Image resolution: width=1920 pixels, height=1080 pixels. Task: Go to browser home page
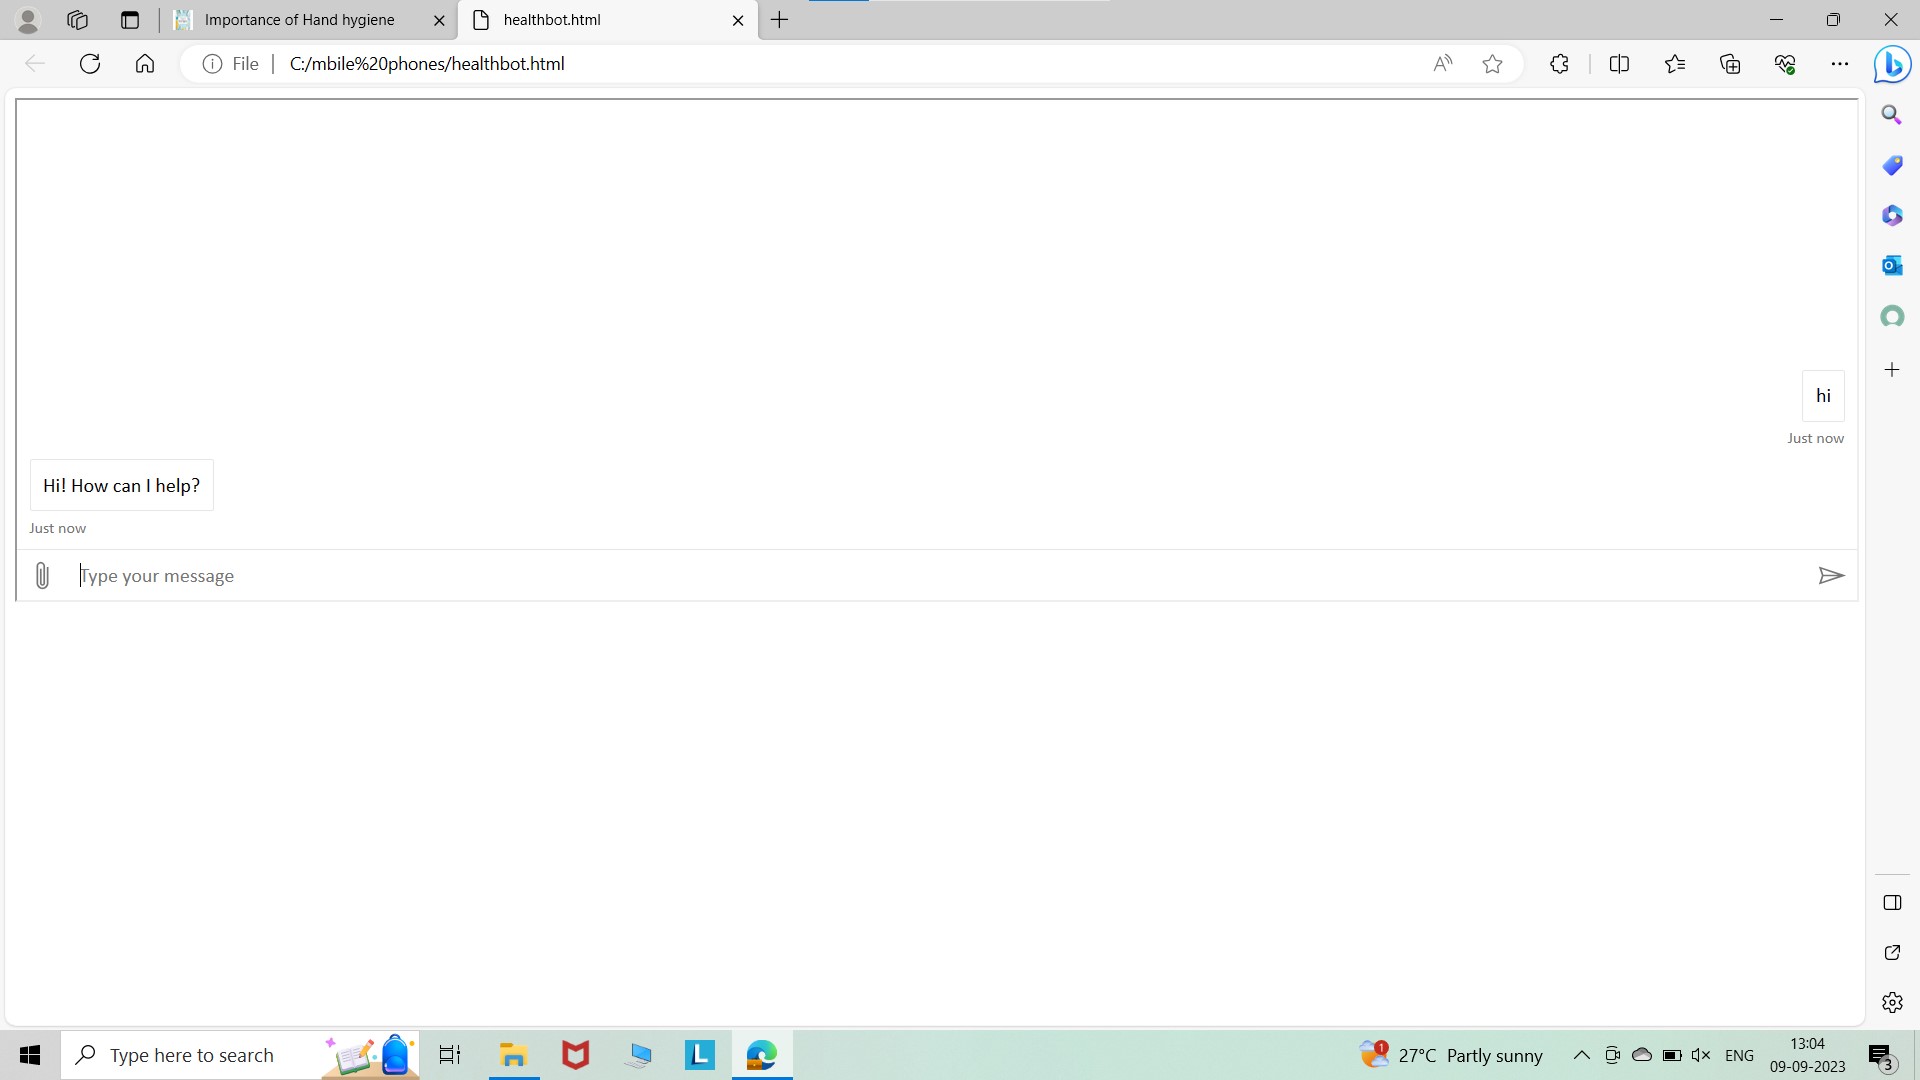(145, 64)
